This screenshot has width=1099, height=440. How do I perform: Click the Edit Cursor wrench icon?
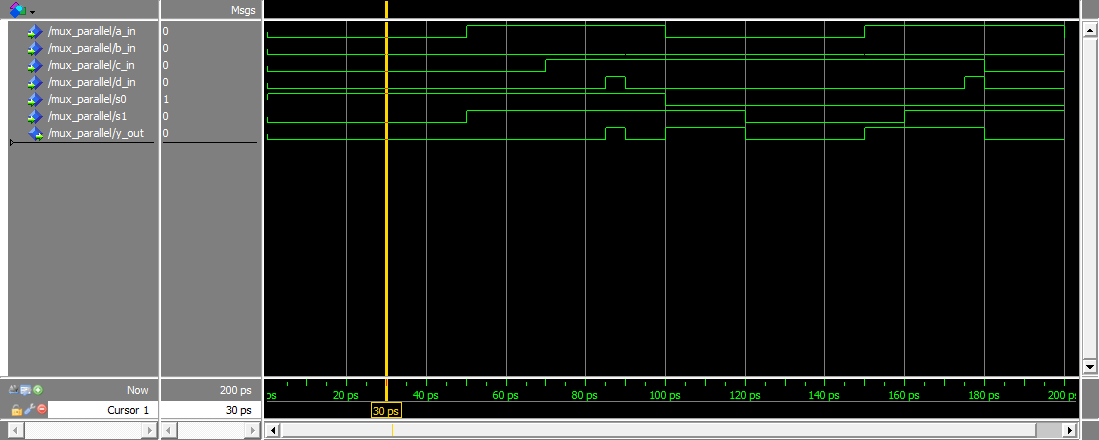point(29,410)
